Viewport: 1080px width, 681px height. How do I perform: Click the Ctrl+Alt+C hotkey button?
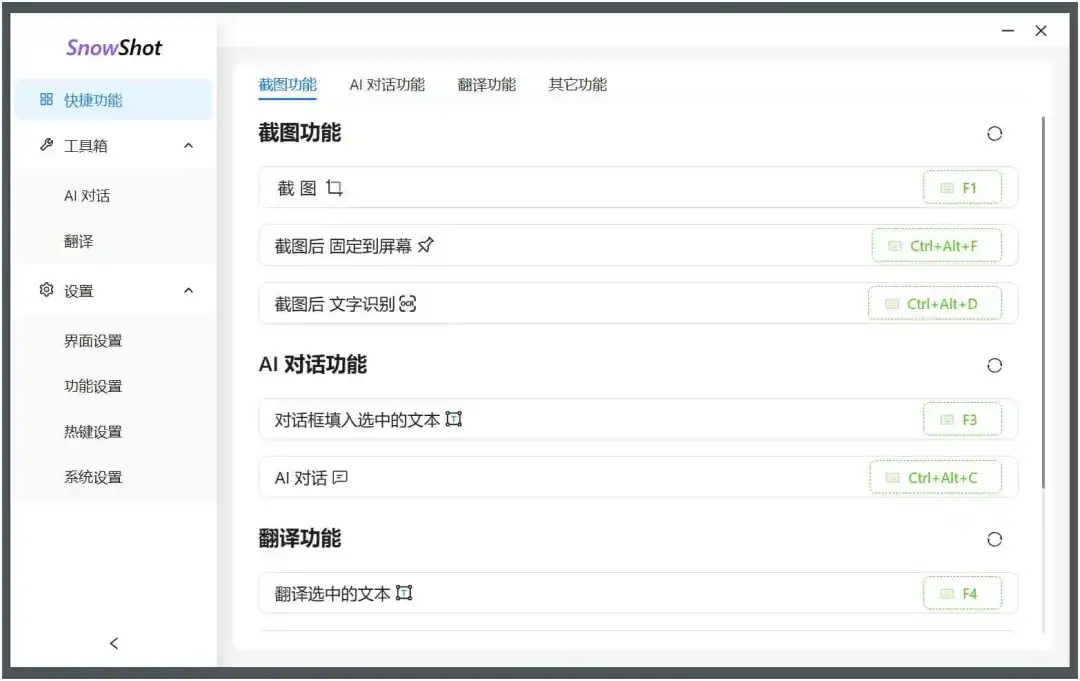click(x=937, y=477)
